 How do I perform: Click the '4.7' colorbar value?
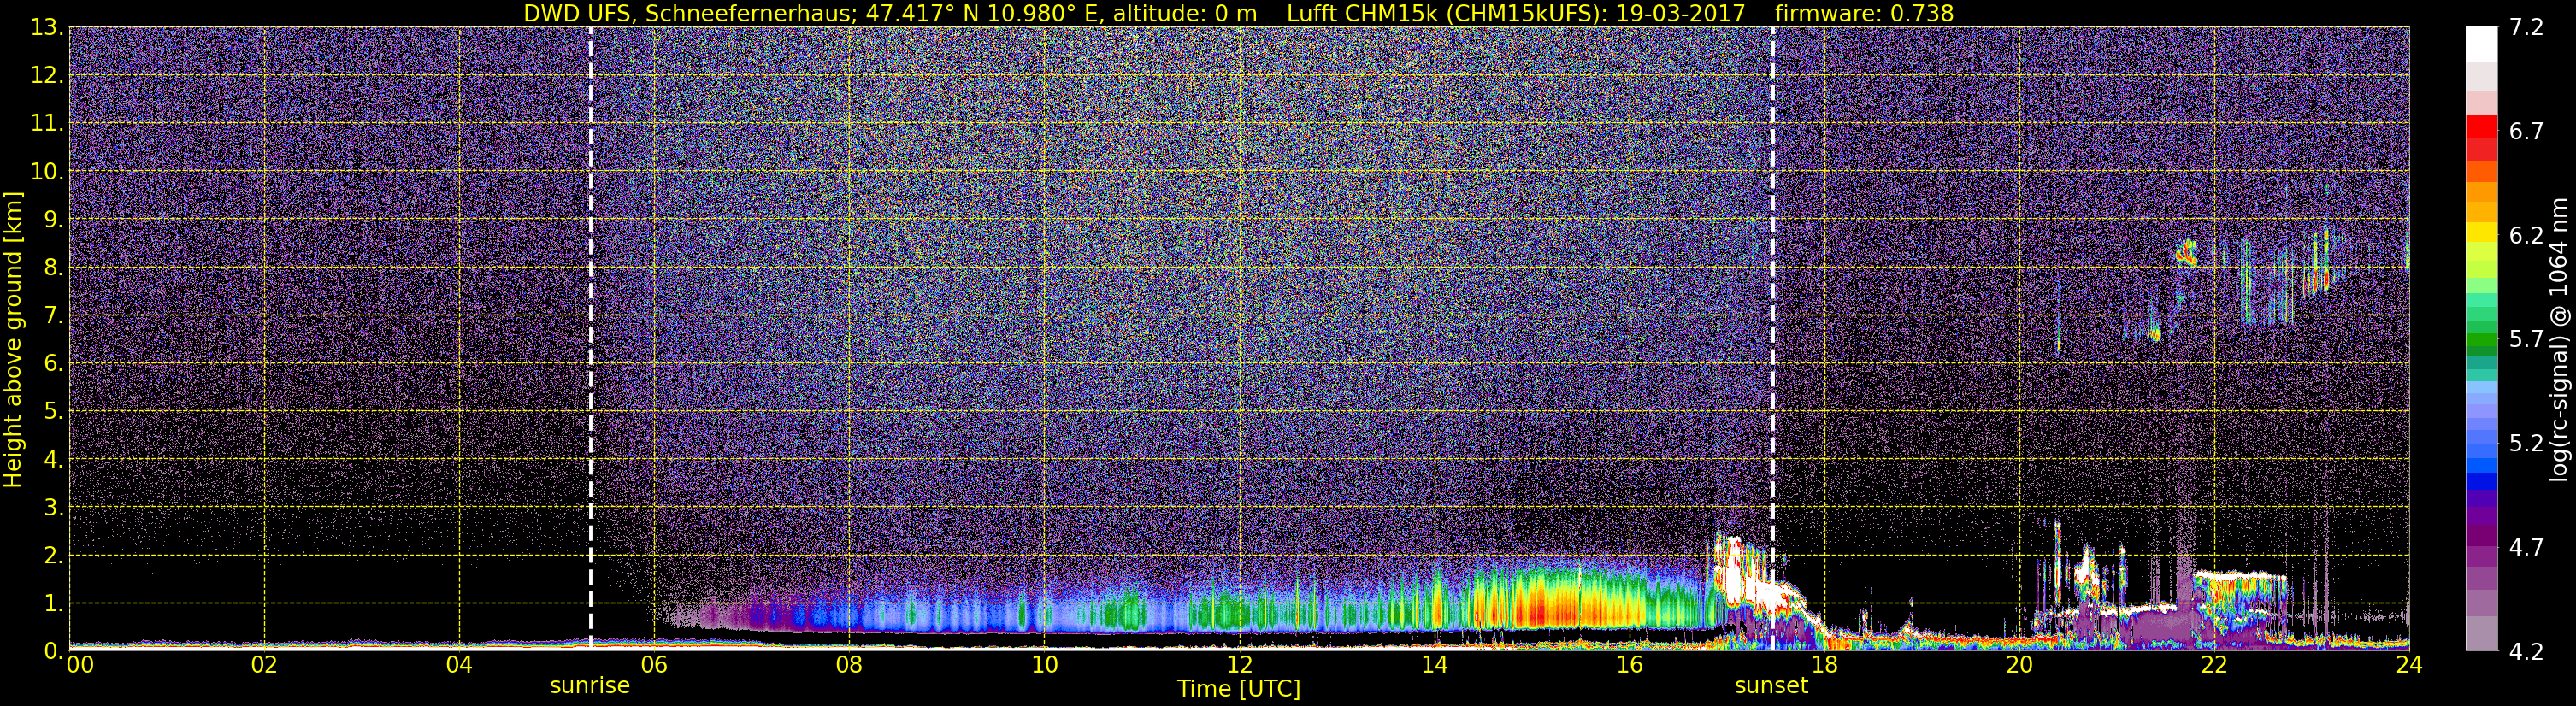point(2526,548)
